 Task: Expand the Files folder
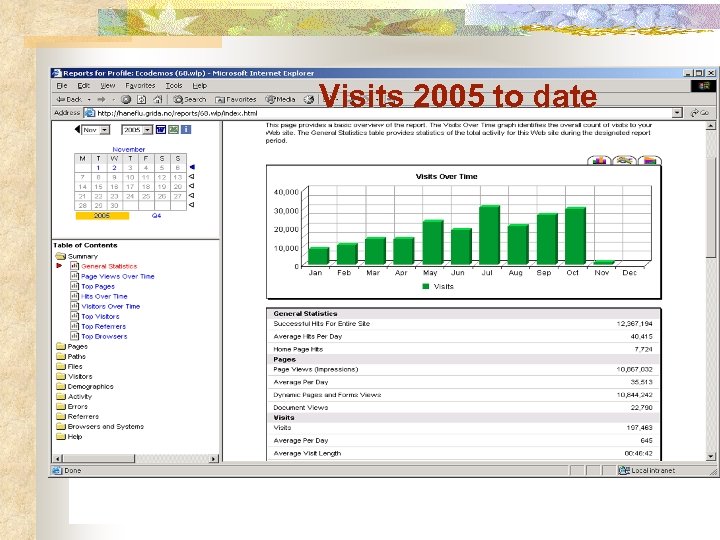[61, 366]
